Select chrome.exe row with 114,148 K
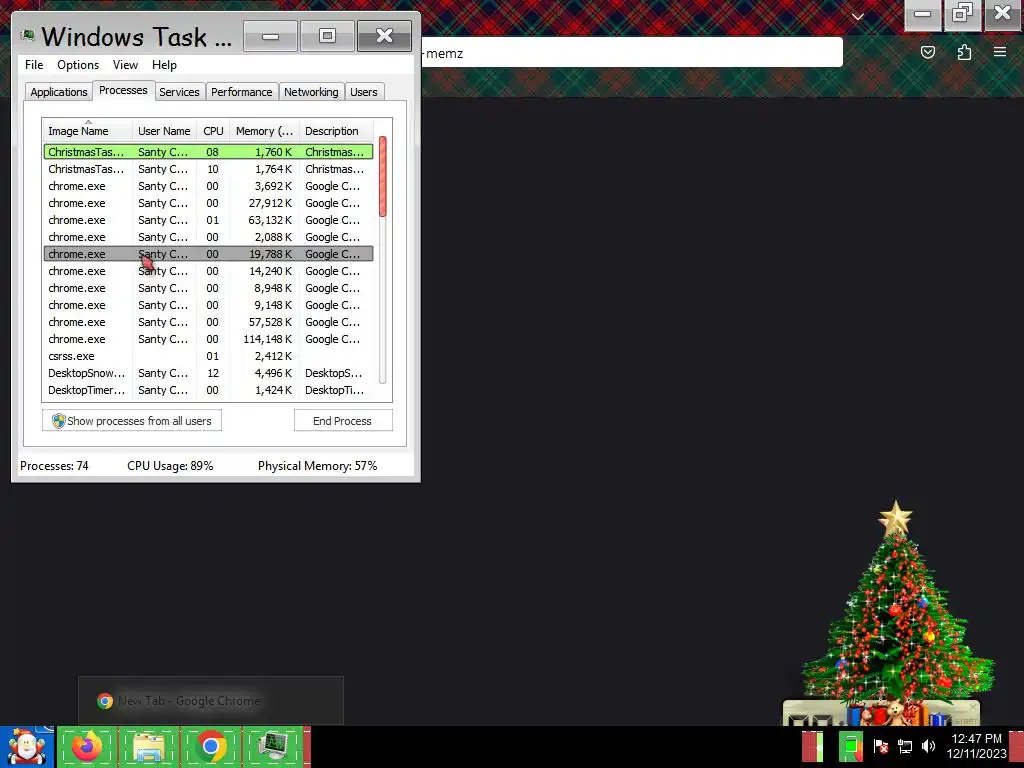This screenshot has height=768, width=1024. 208,339
